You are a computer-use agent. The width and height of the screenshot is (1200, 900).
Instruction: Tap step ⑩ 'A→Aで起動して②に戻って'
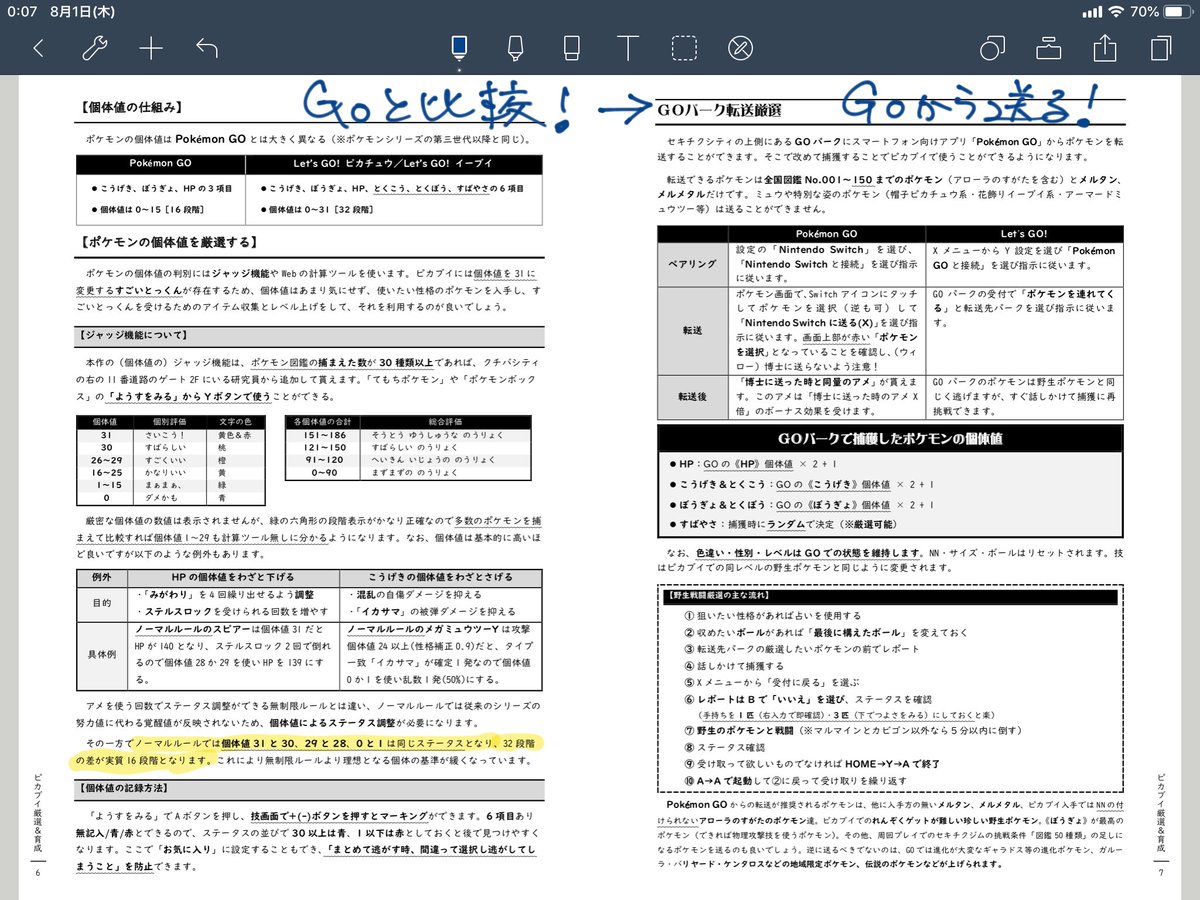(795, 781)
